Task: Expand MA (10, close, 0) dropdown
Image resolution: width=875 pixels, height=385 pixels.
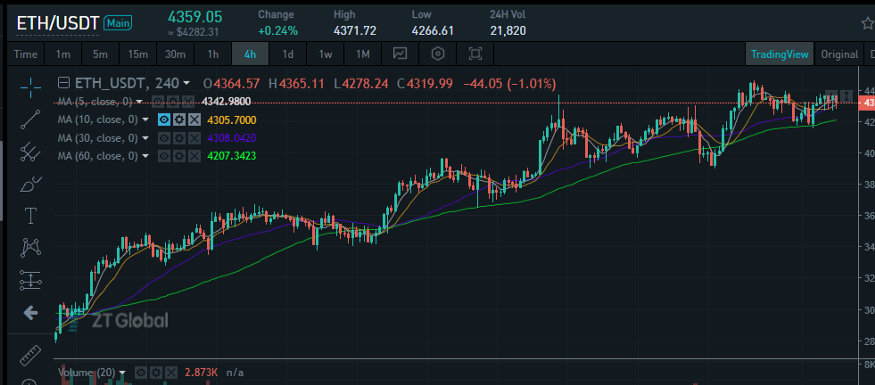Action: coord(146,119)
